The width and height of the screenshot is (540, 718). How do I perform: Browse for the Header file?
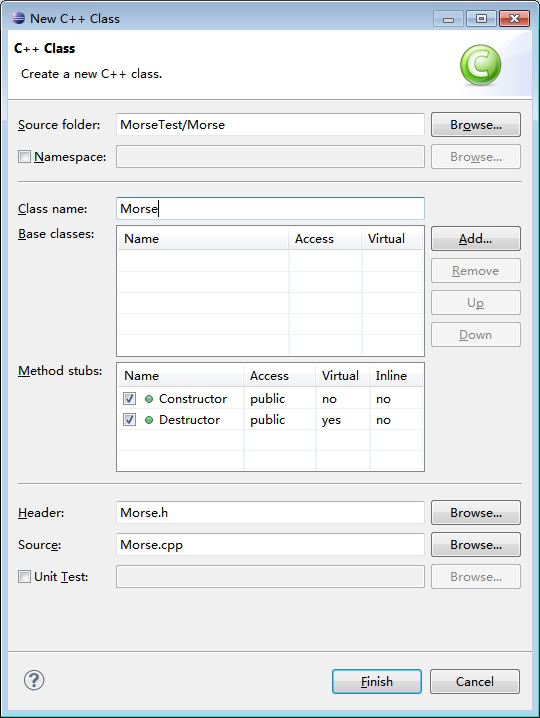(x=475, y=512)
